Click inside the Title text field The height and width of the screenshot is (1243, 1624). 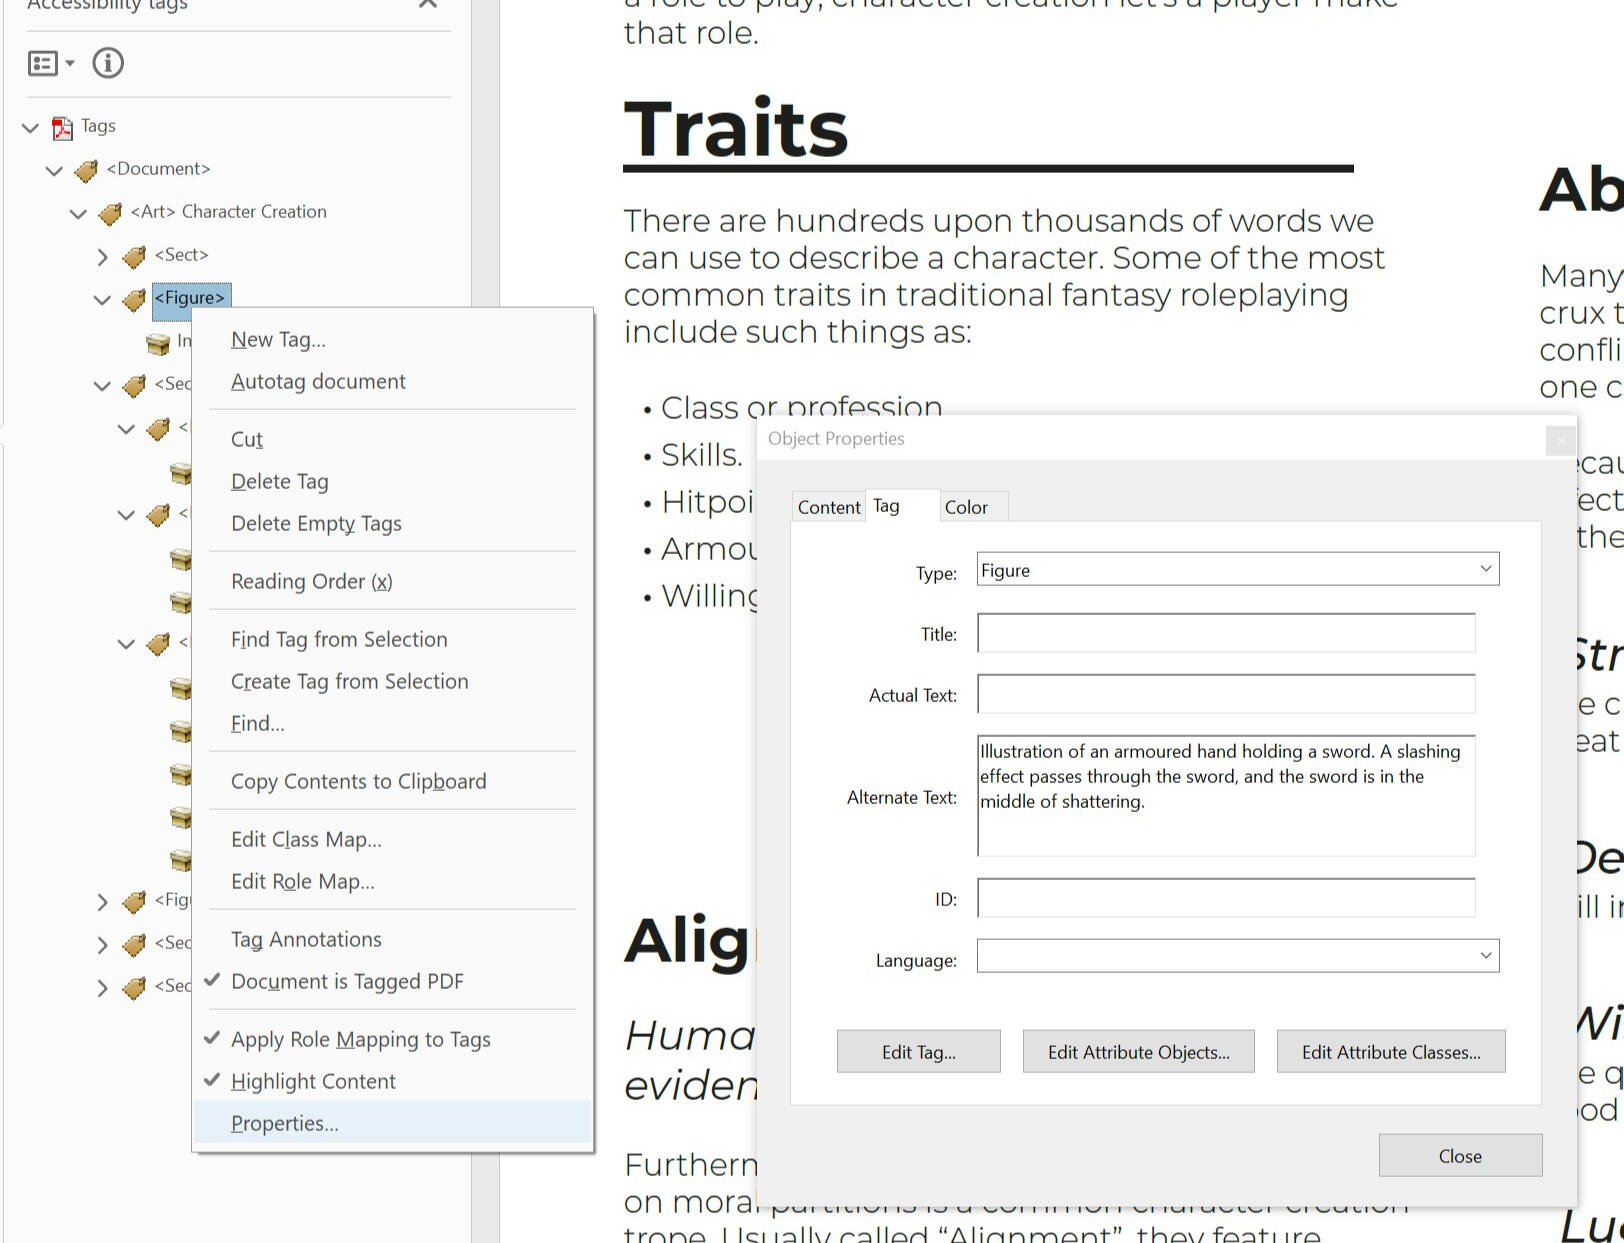click(1226, 633)
